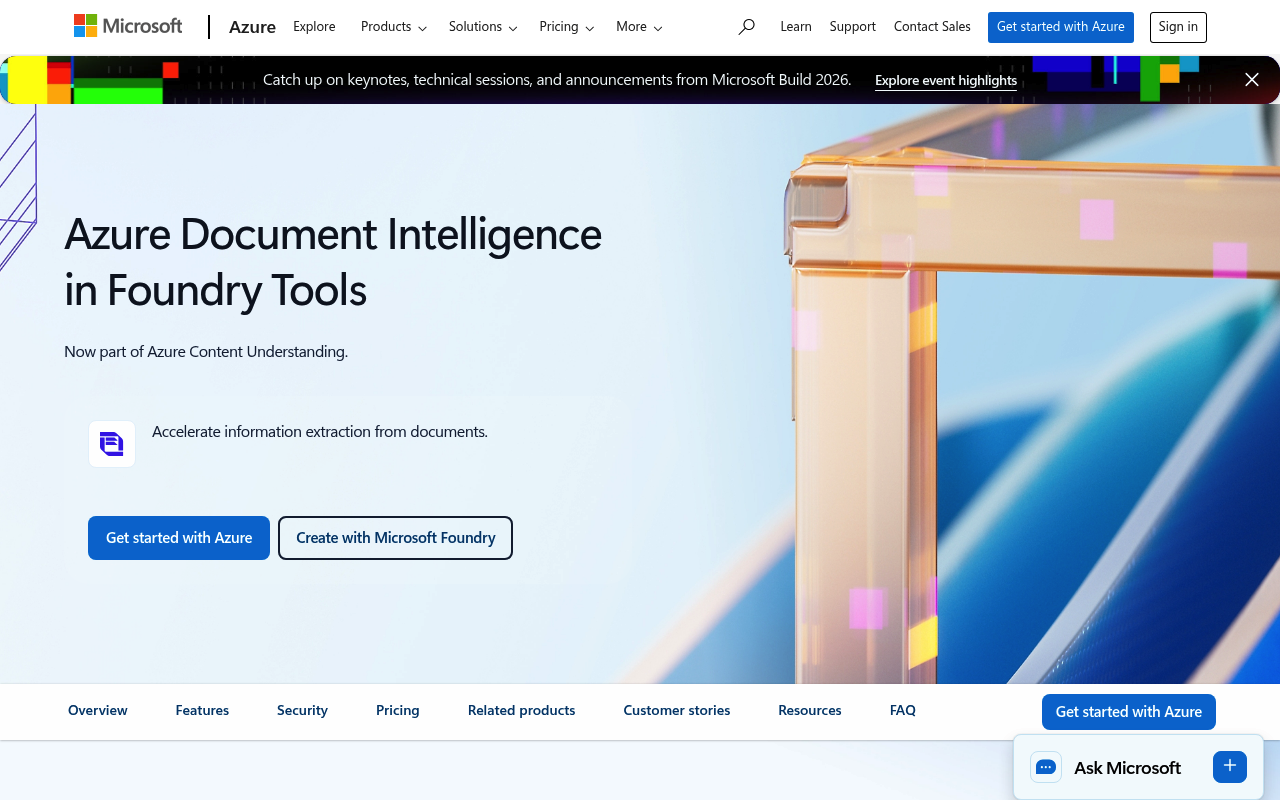Click hero Get started with Azure button

179,538
